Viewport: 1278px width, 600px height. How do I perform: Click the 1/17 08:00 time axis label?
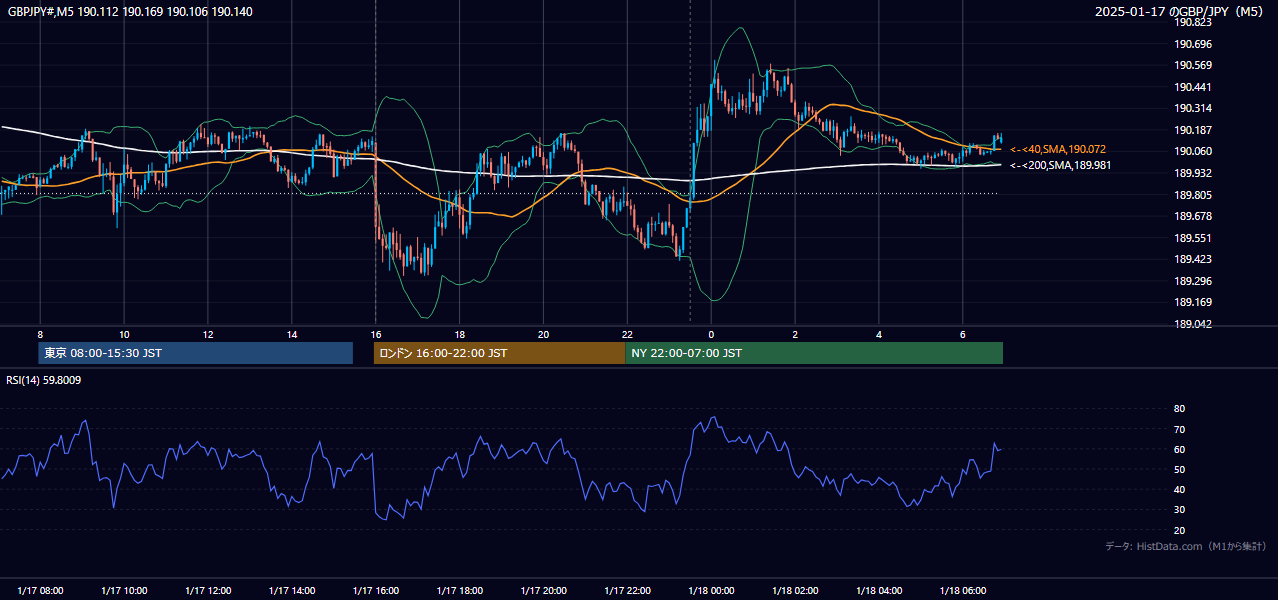tap(40, 591)
